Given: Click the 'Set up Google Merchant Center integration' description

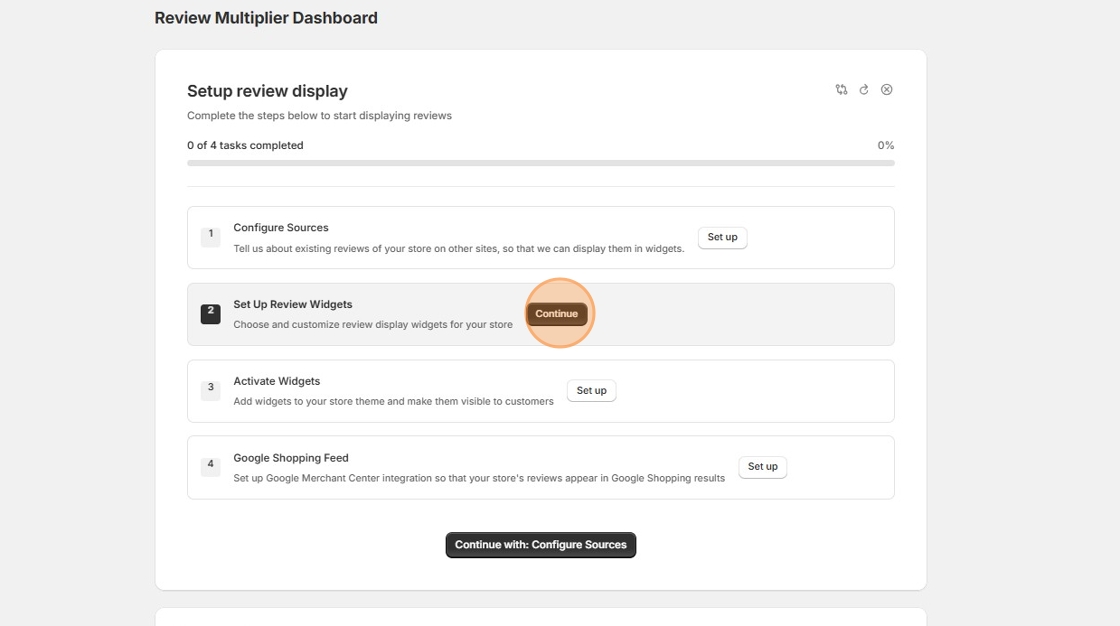Looking at the screenshot, I should pyautogui.click(x=479, y=478).
